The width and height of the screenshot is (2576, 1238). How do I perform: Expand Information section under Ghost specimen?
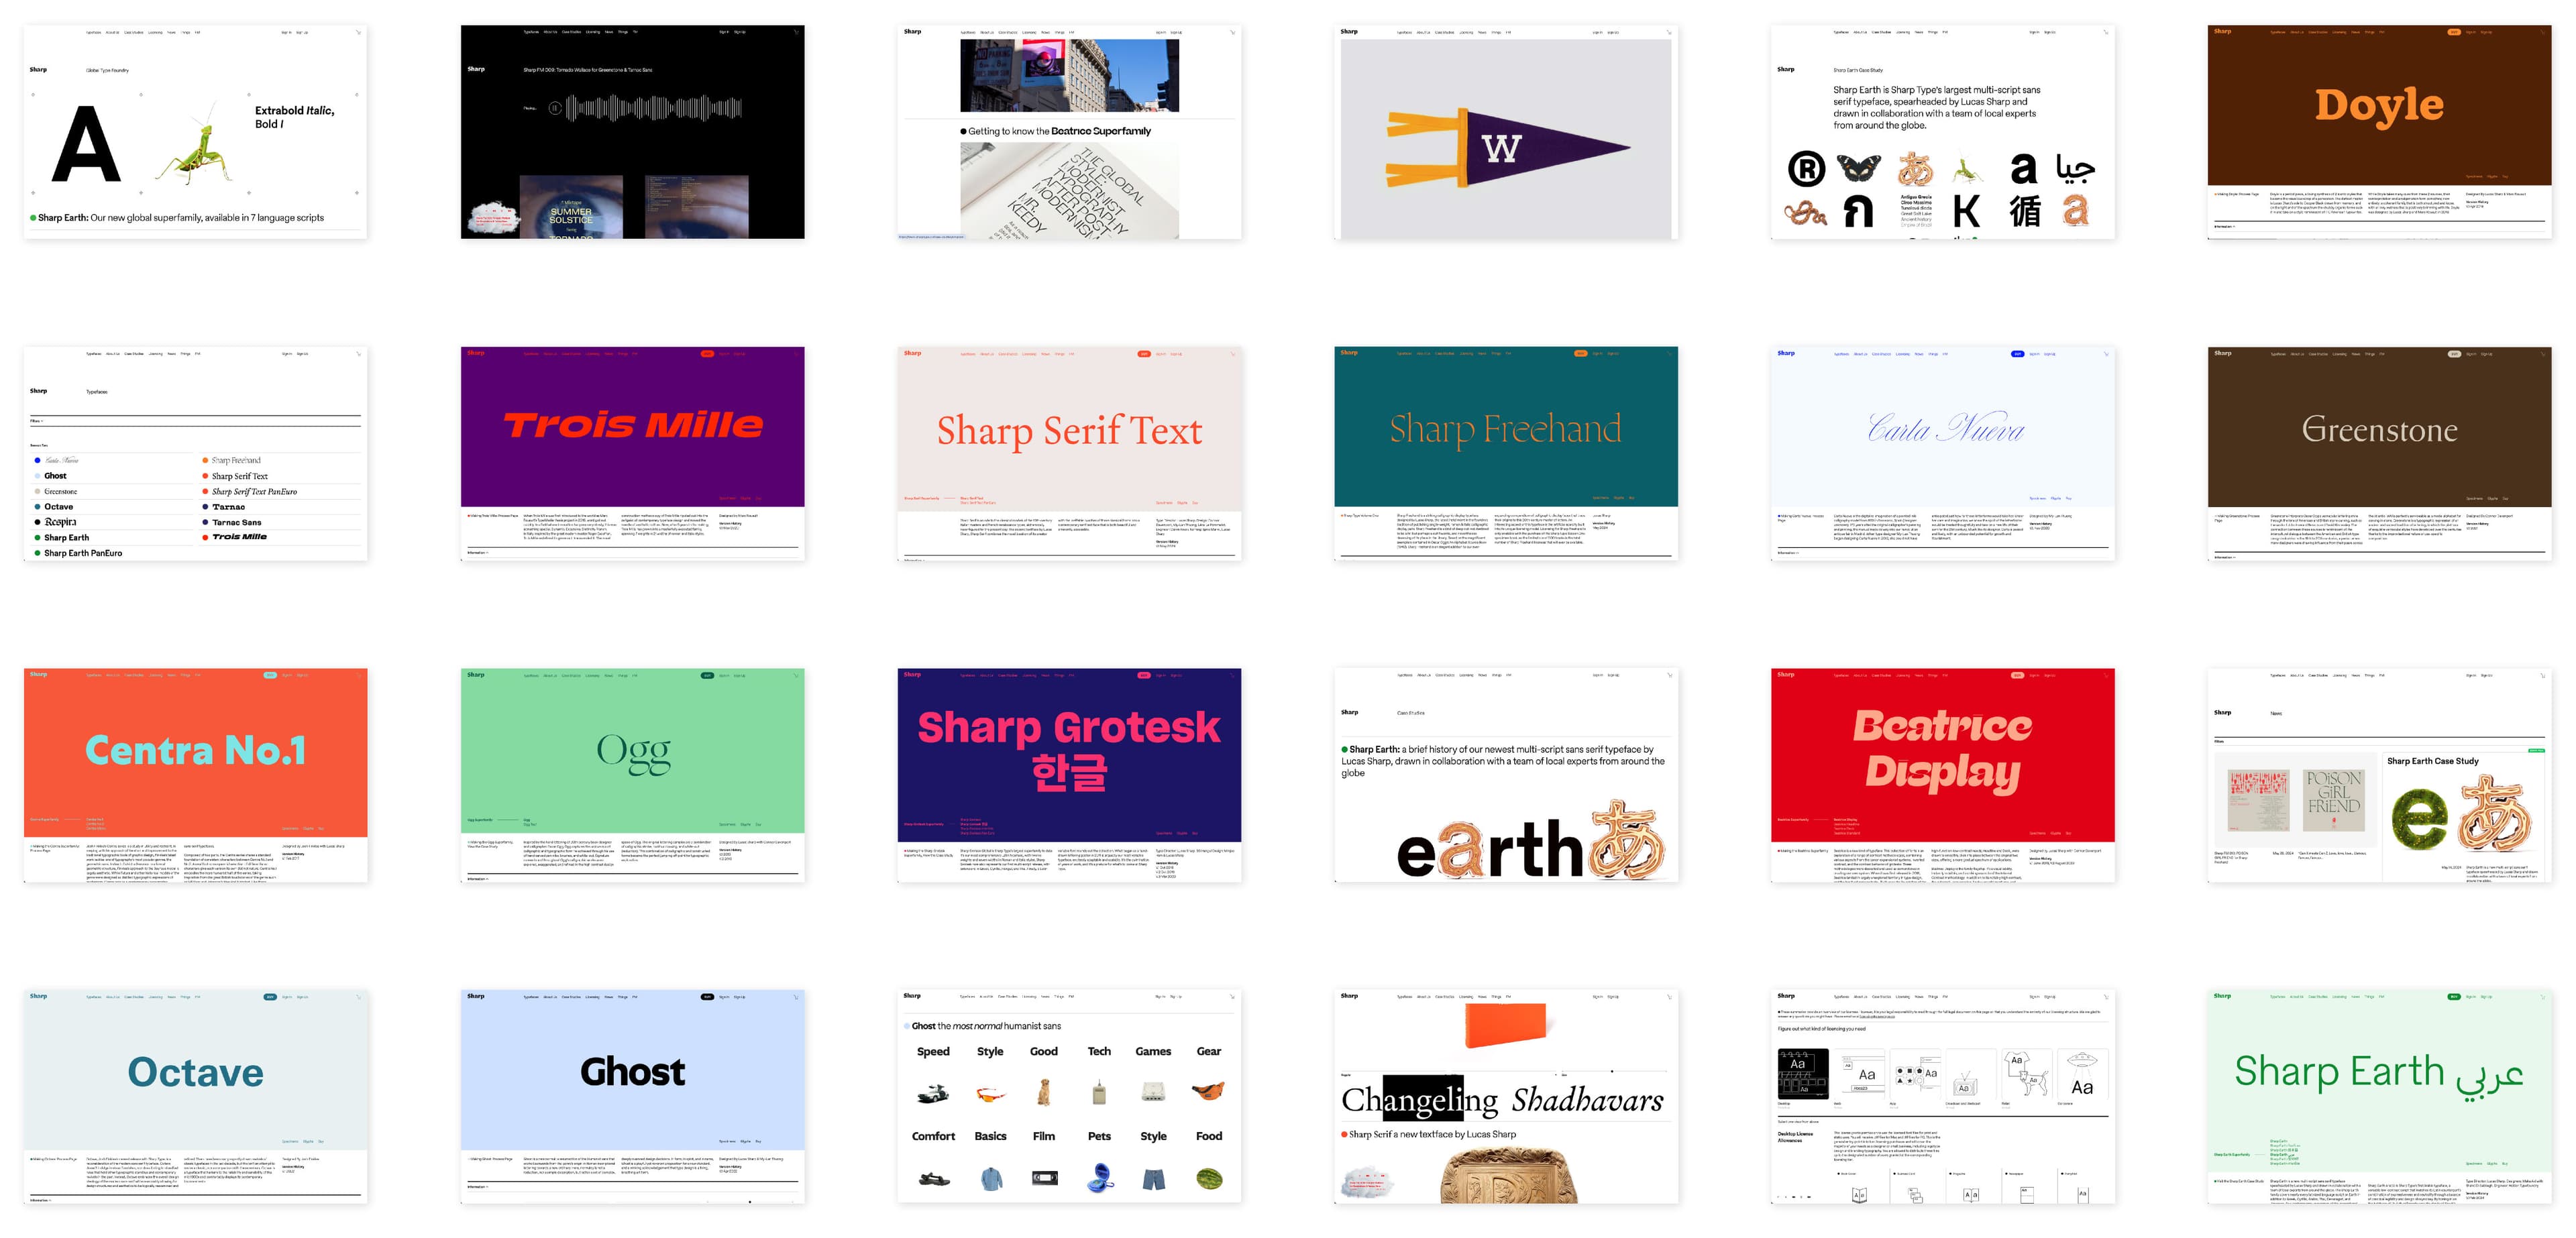tap(478, 1187)
